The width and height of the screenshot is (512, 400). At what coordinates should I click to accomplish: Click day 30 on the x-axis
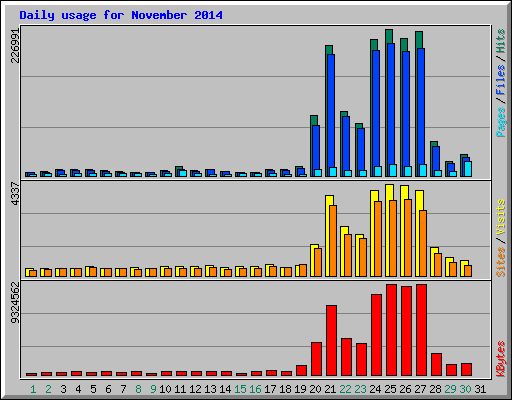click(465, 389)
